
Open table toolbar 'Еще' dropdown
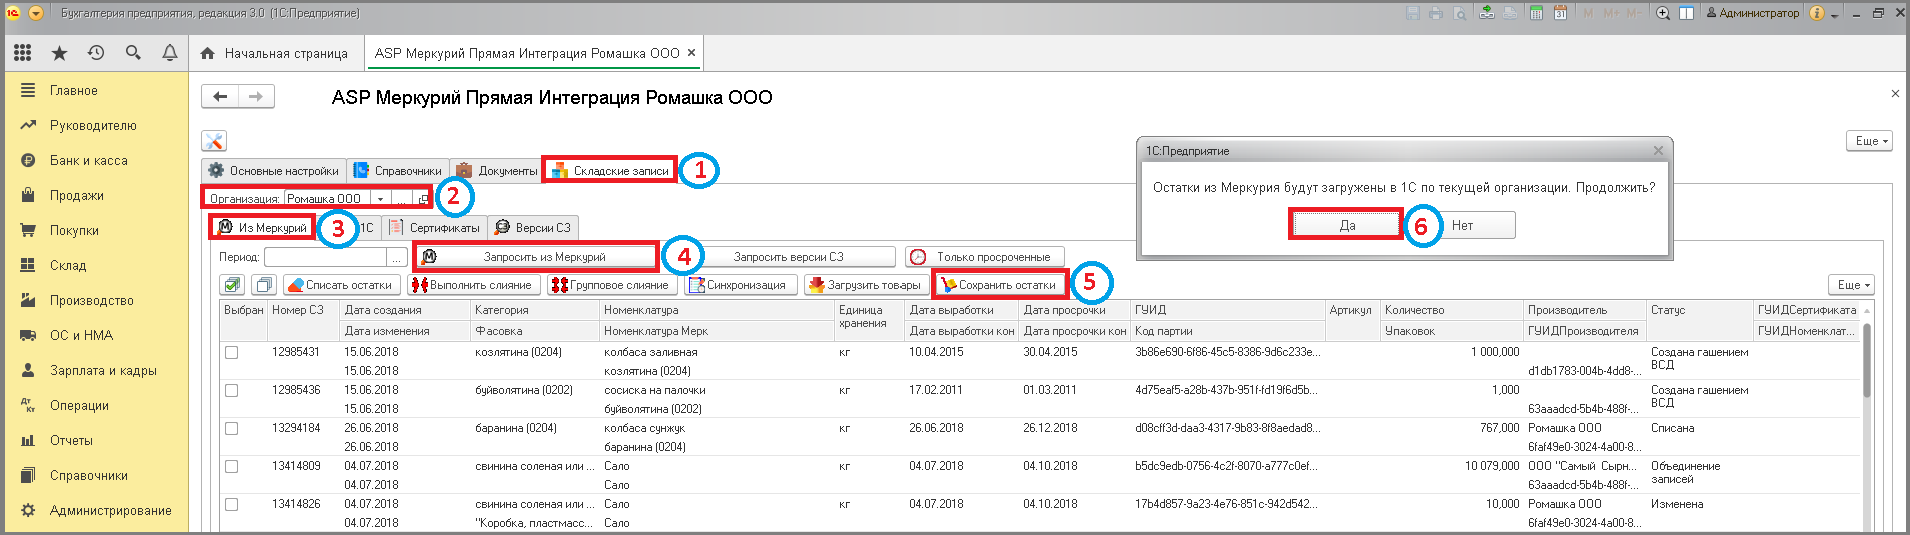pos(1851,285)
